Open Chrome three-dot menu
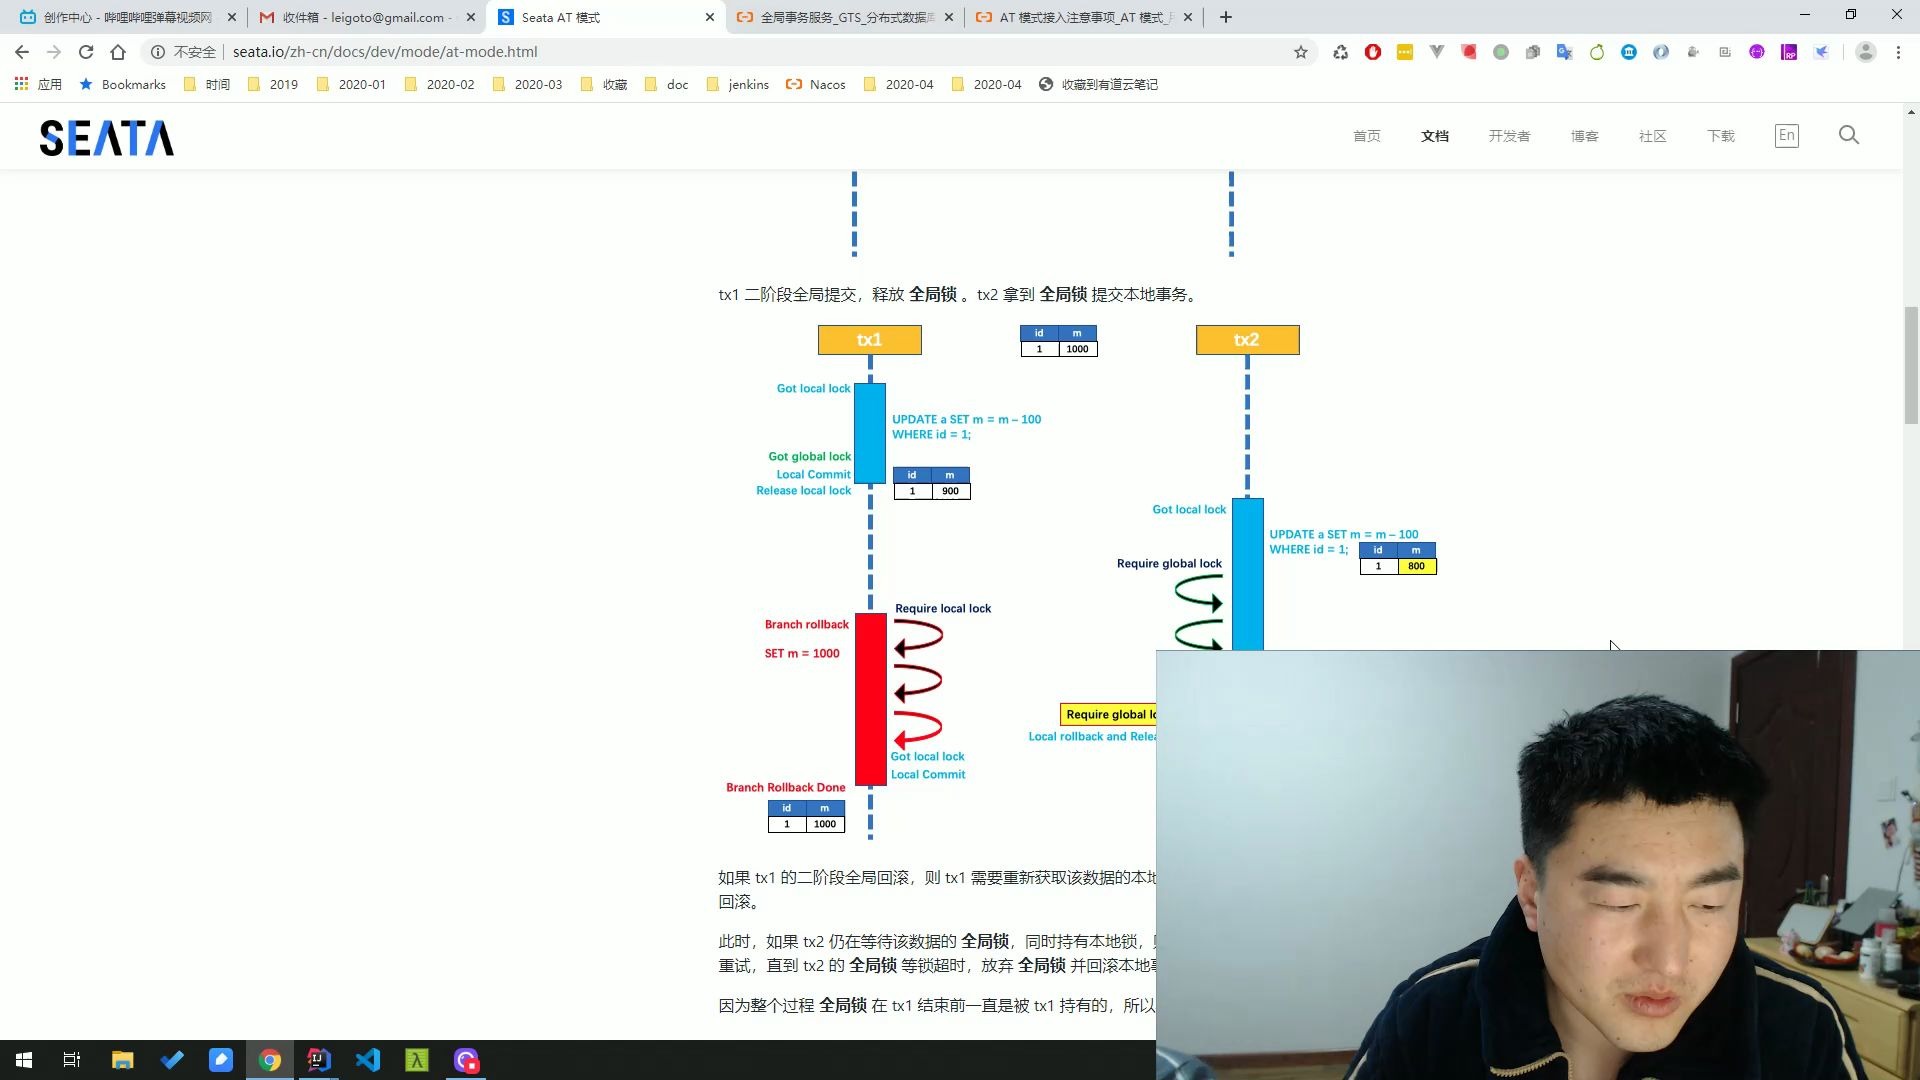 coord(1898,52)
